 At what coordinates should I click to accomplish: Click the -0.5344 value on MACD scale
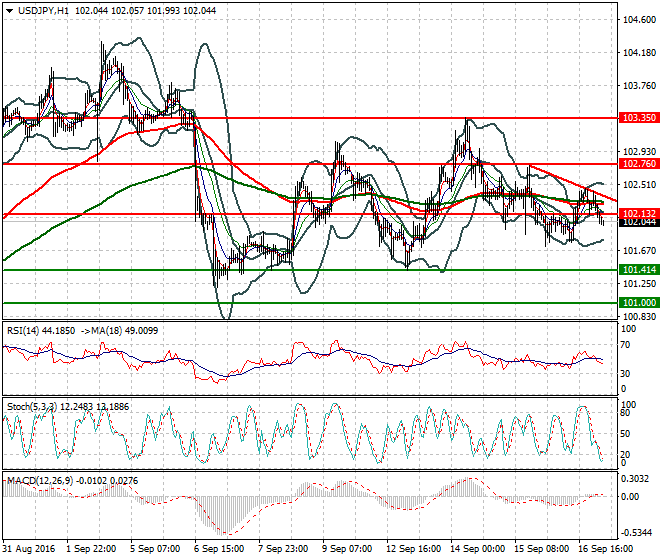pos(636,533)
